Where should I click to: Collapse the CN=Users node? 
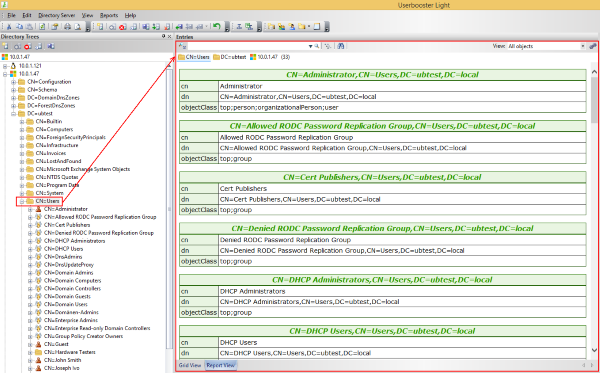(22, 201)
